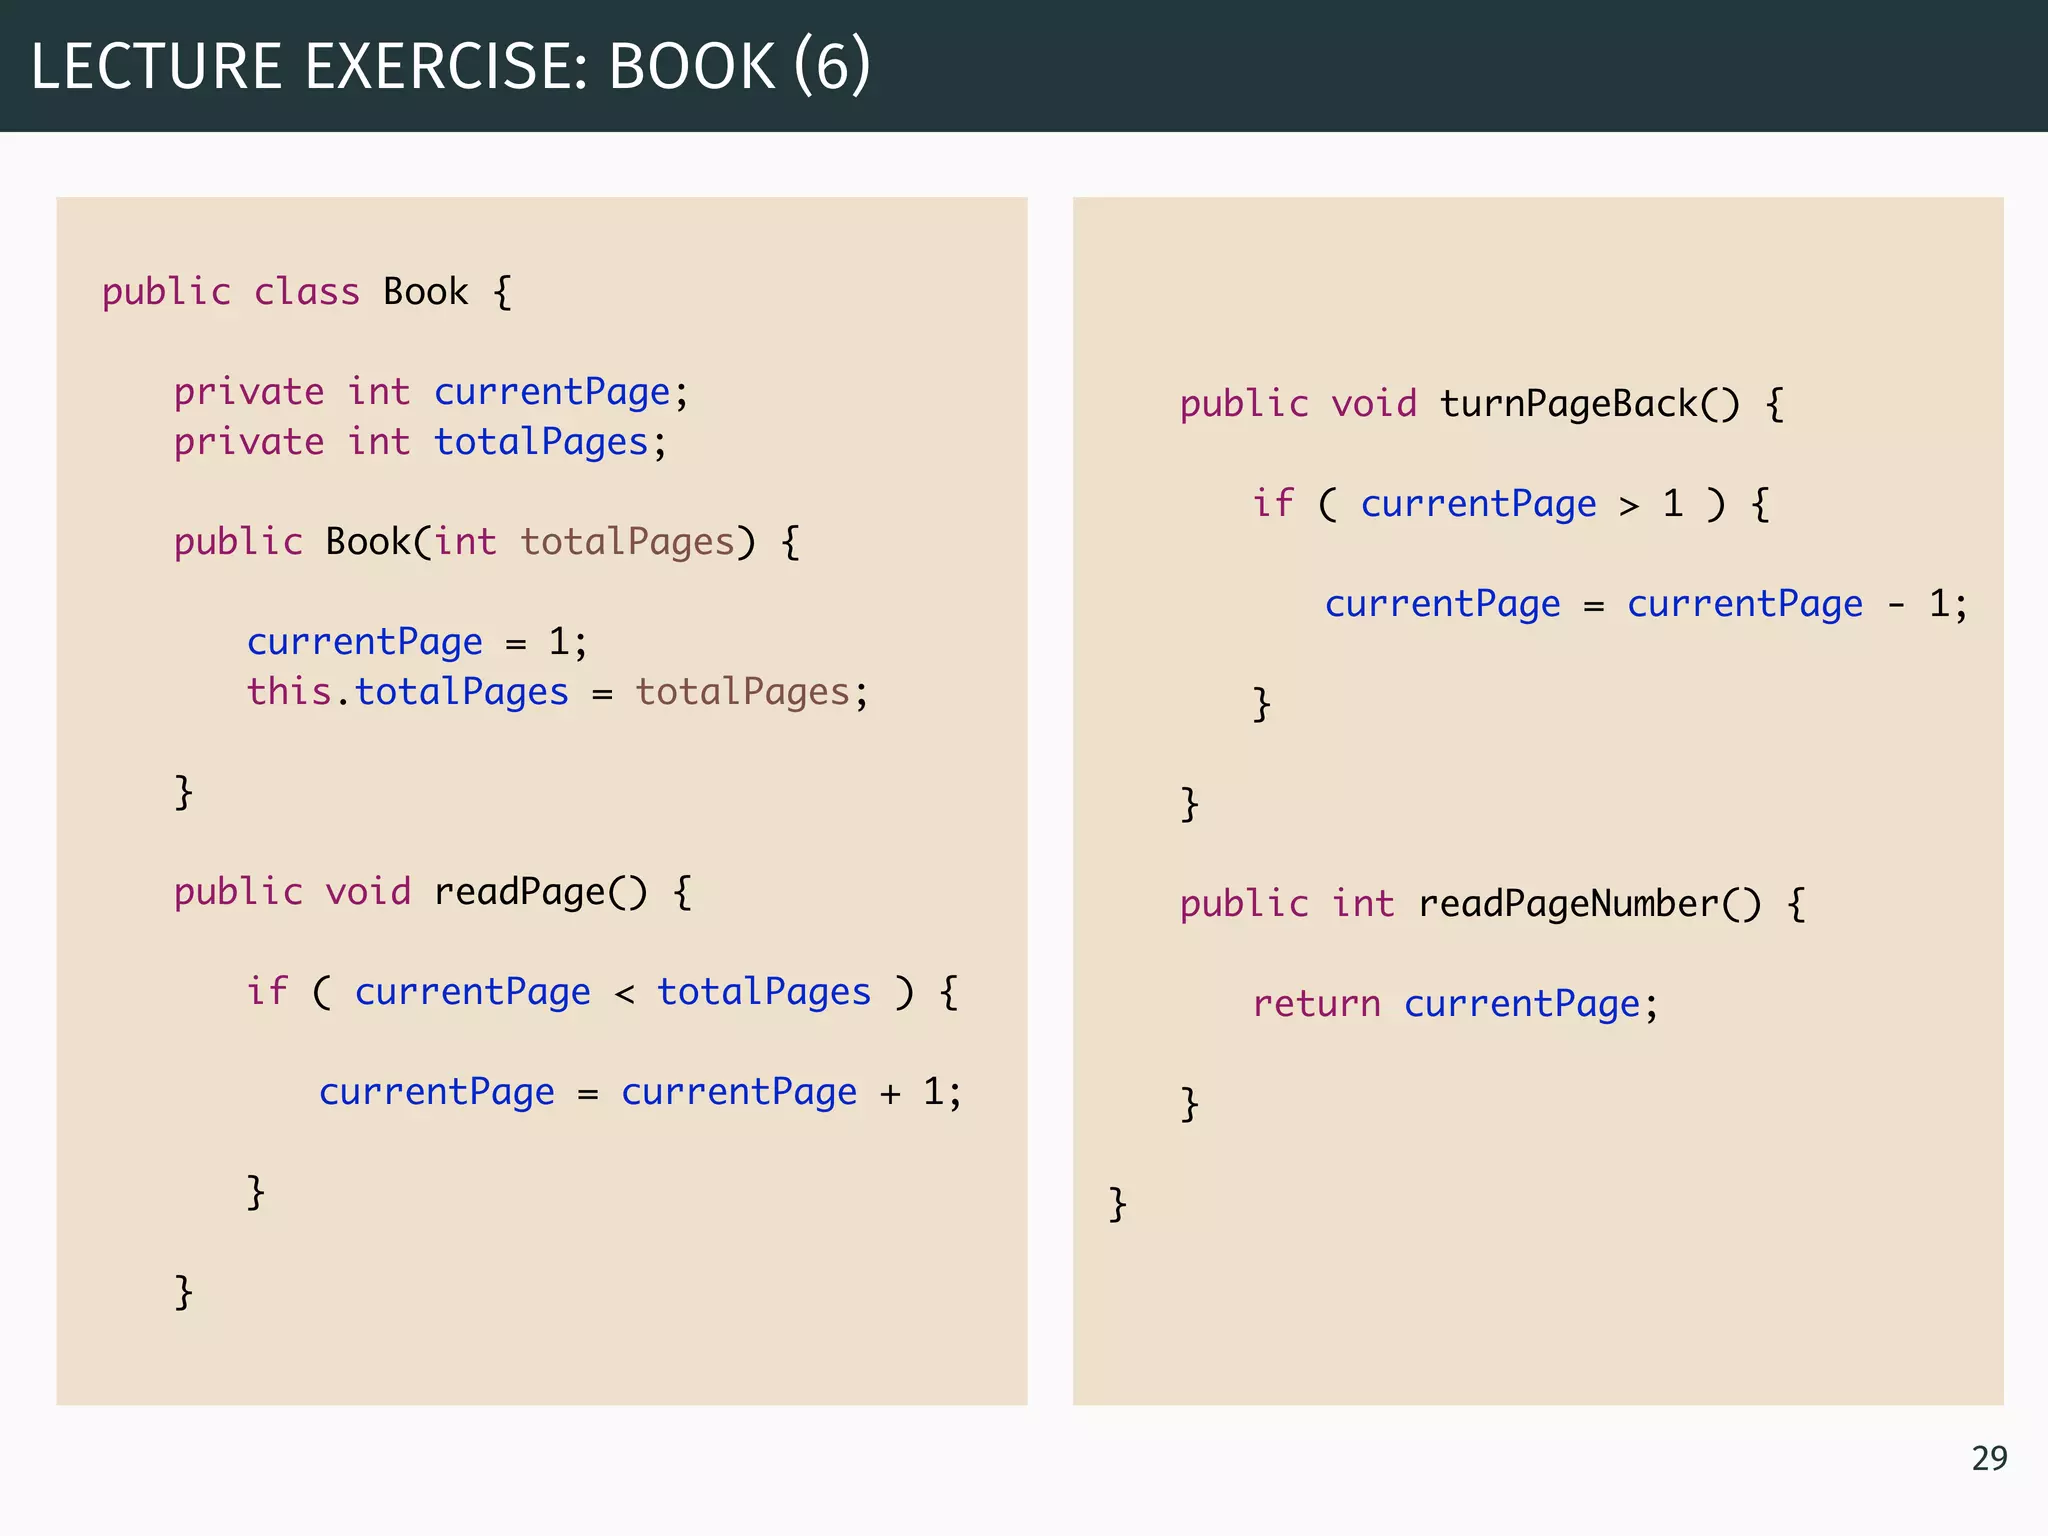Click the slide page number 29
Screen dimensions: 2048x1536
1989,1458
